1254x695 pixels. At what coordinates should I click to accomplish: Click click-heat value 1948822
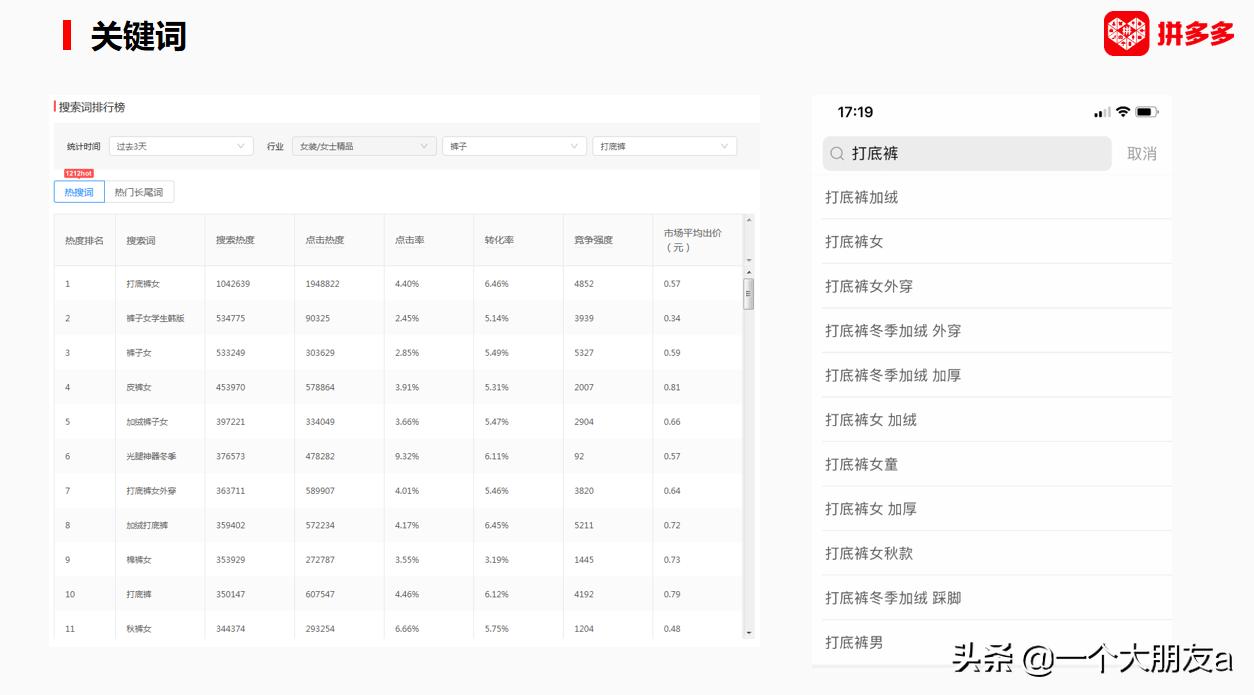(x=323, y=284)
